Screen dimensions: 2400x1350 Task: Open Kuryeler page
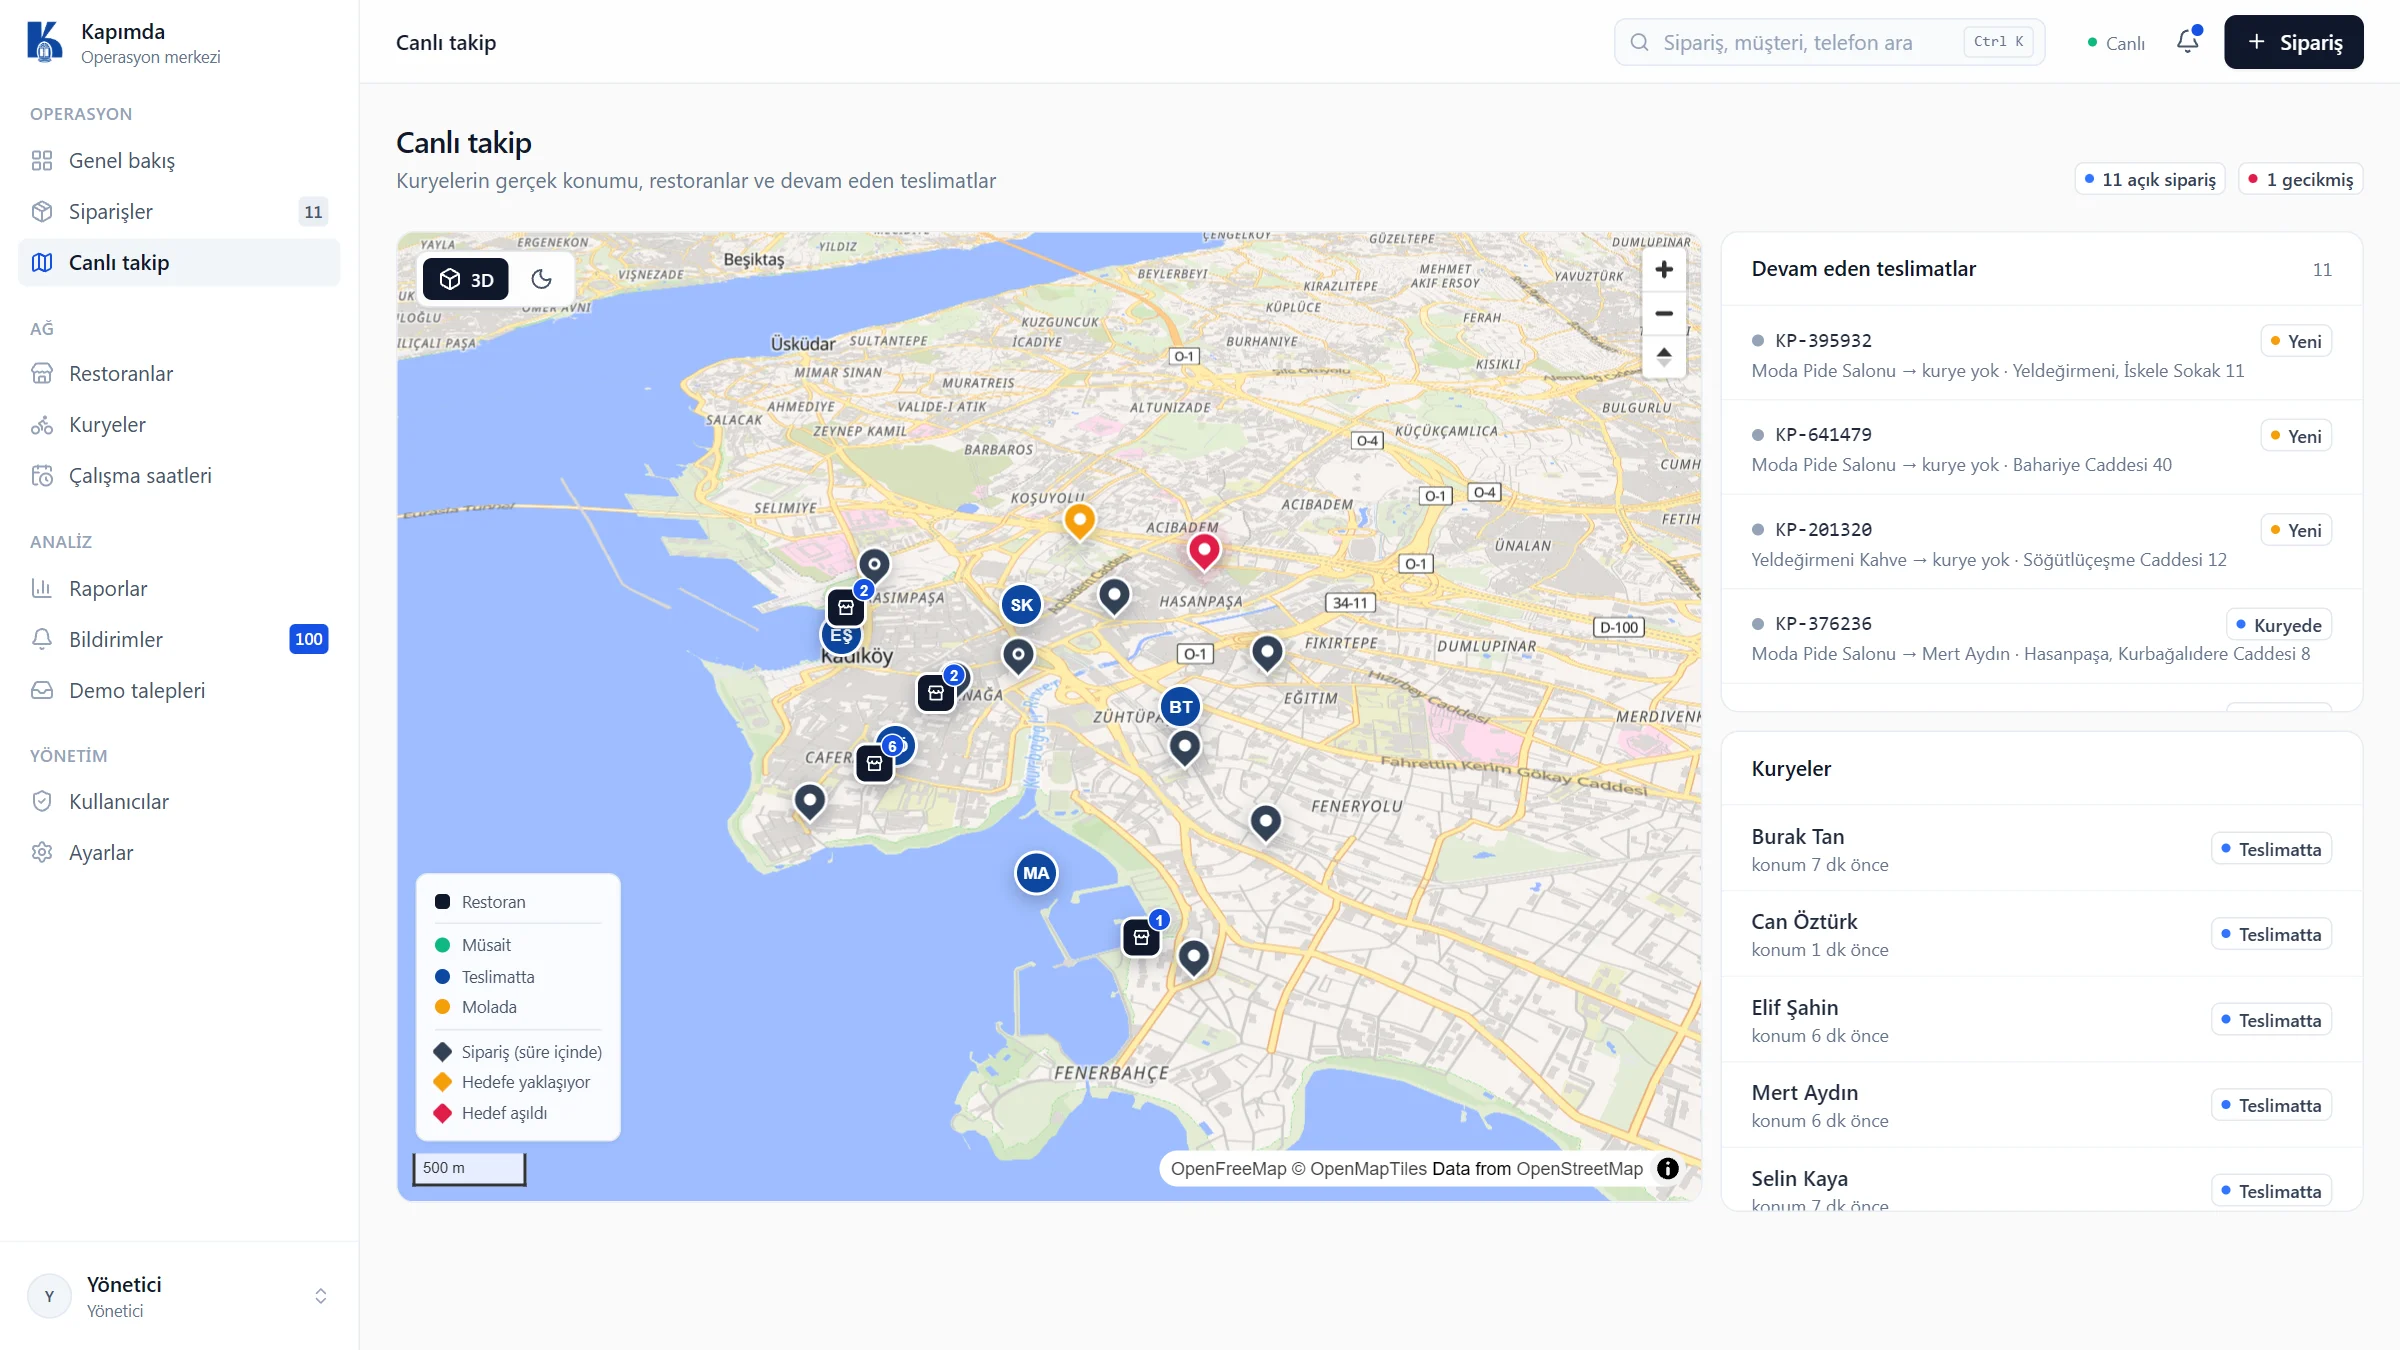(x=179, y=425)
